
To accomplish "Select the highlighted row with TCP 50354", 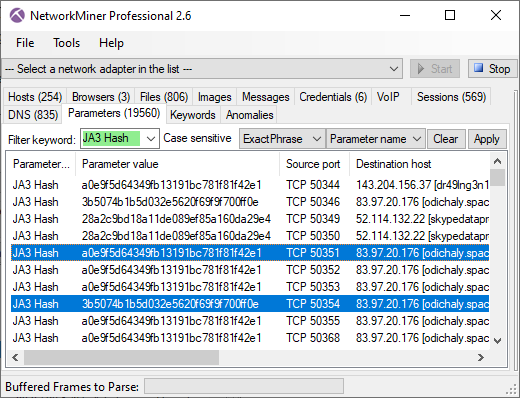I will (250, 304).
